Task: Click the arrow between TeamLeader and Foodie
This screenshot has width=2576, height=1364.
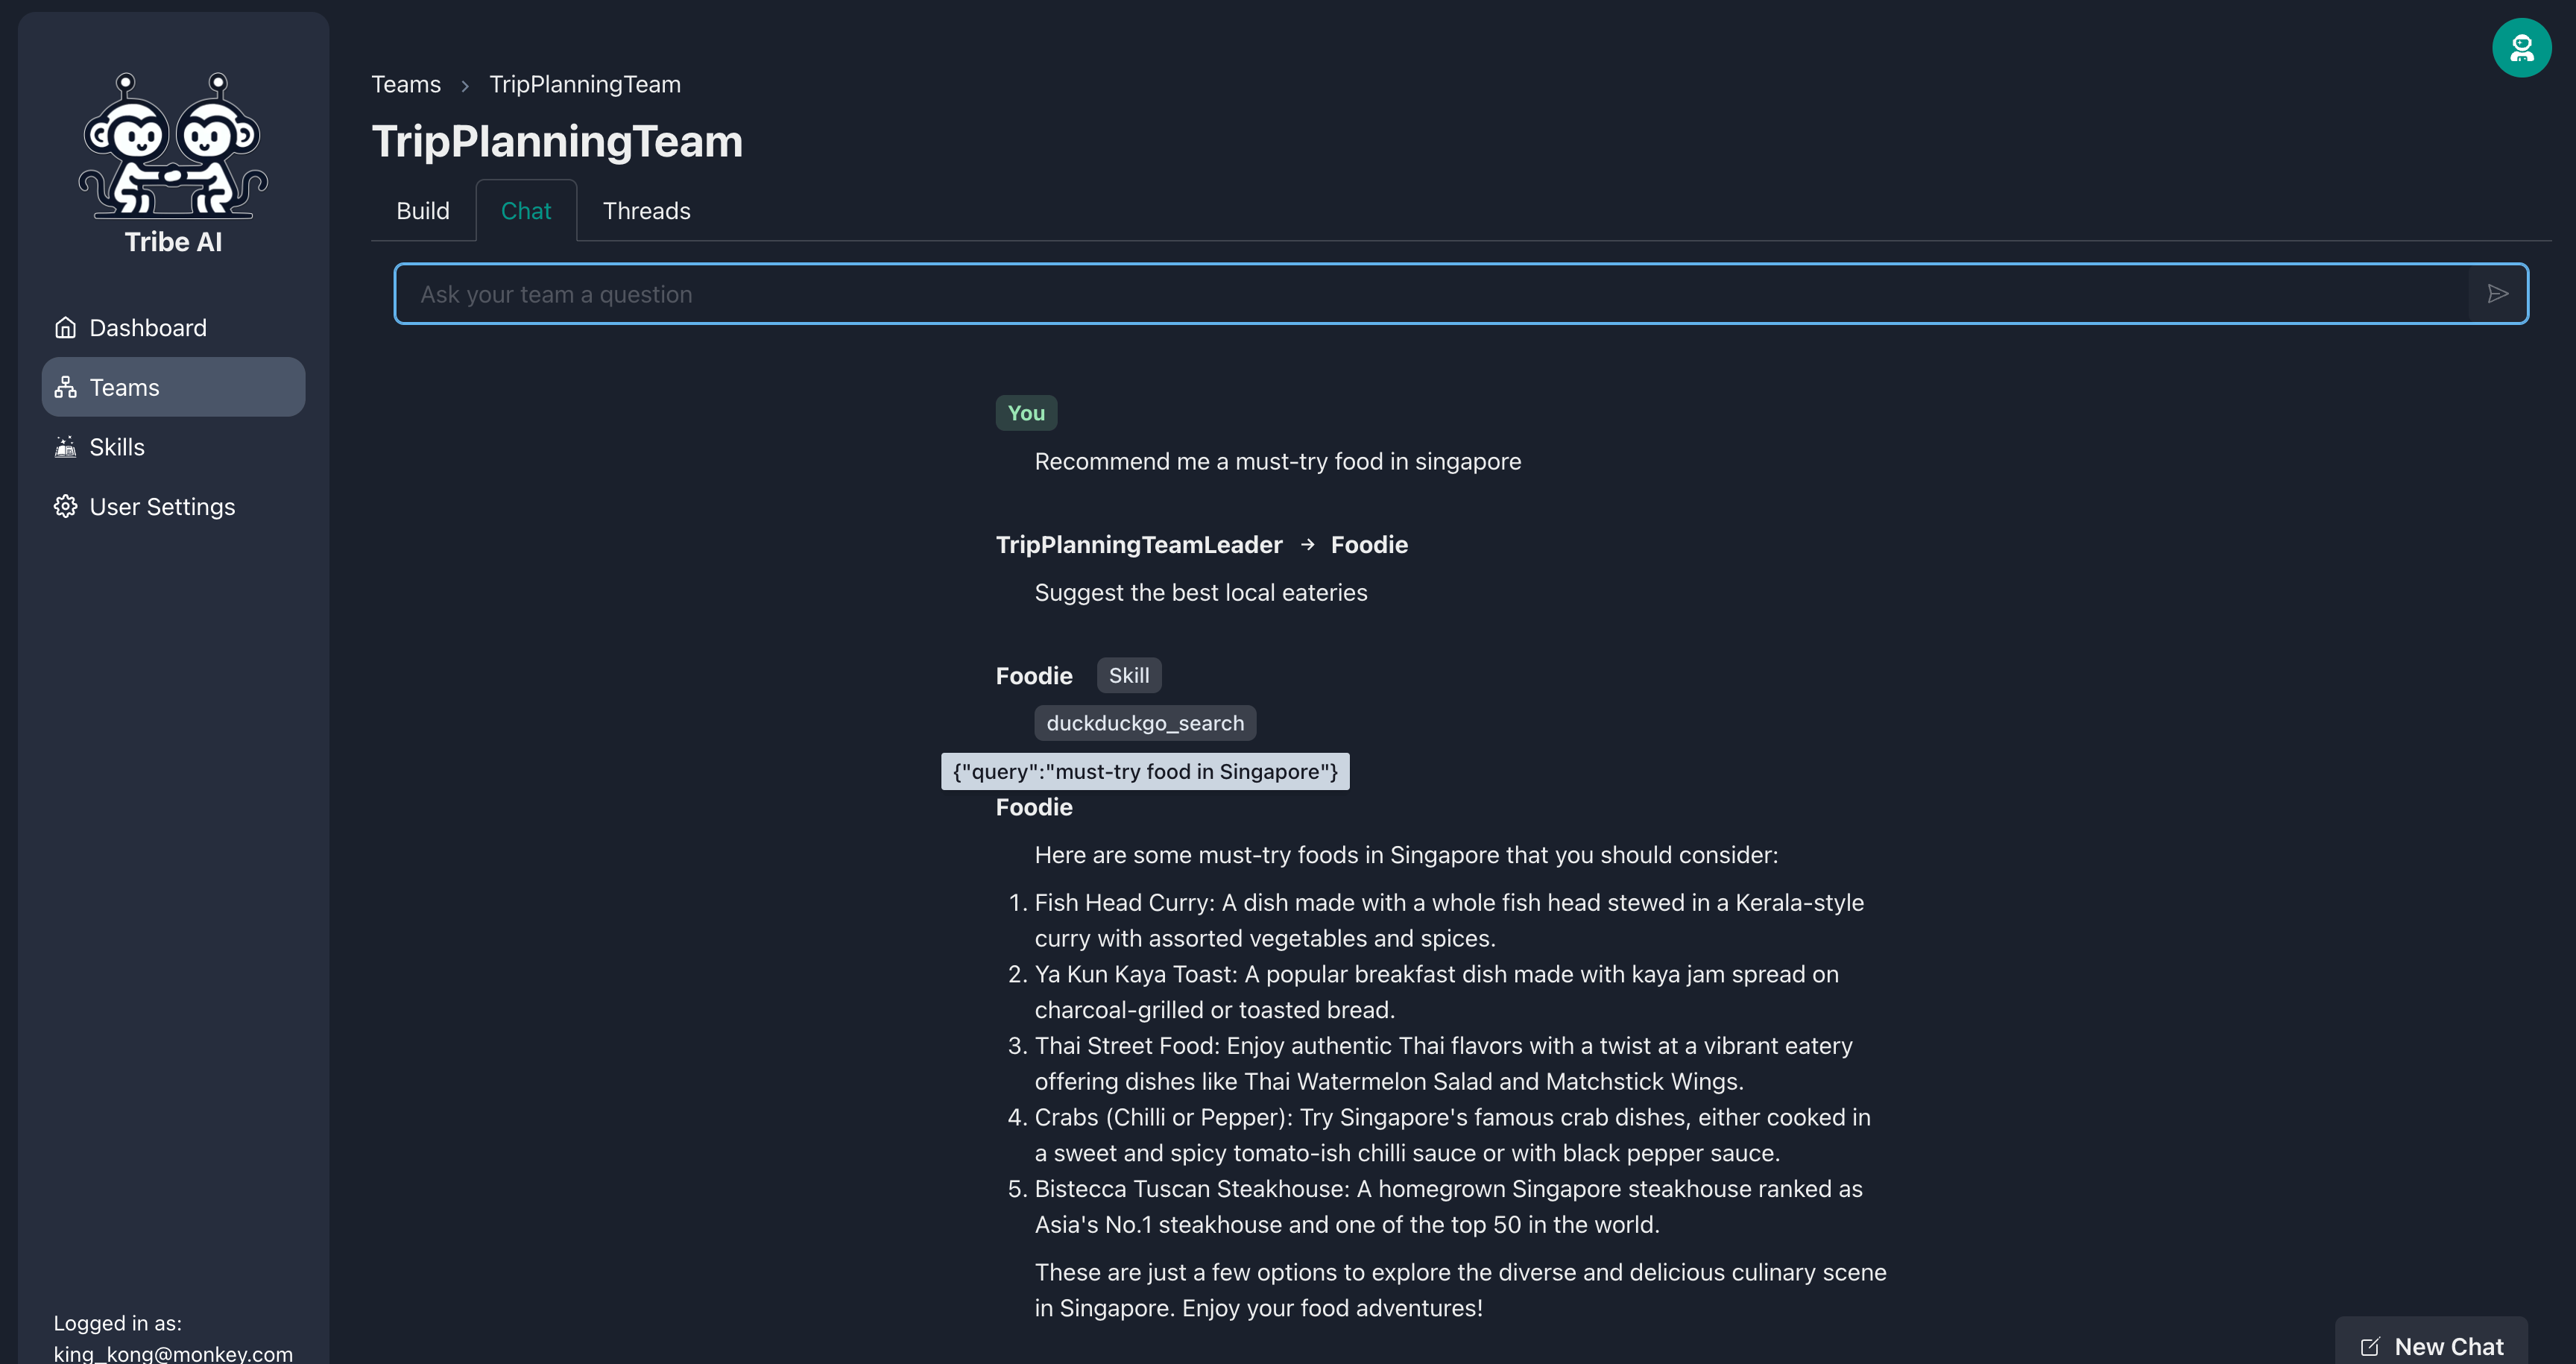Action: pyautogui.click(x=1307, y=545)
